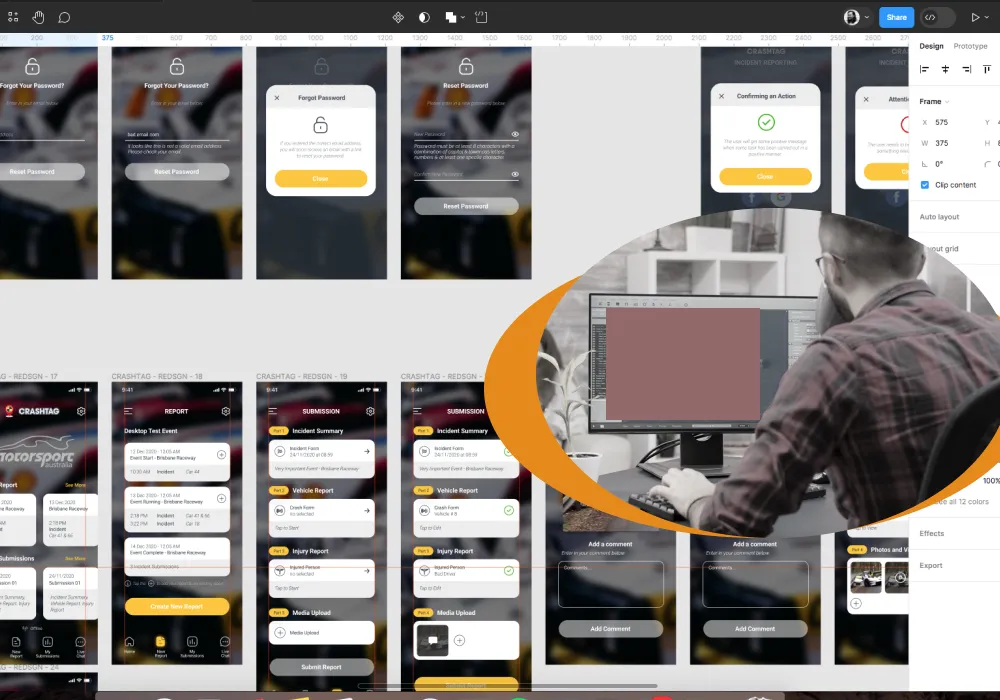
Task: Click the Create New Report button
Action: point(177,606)
